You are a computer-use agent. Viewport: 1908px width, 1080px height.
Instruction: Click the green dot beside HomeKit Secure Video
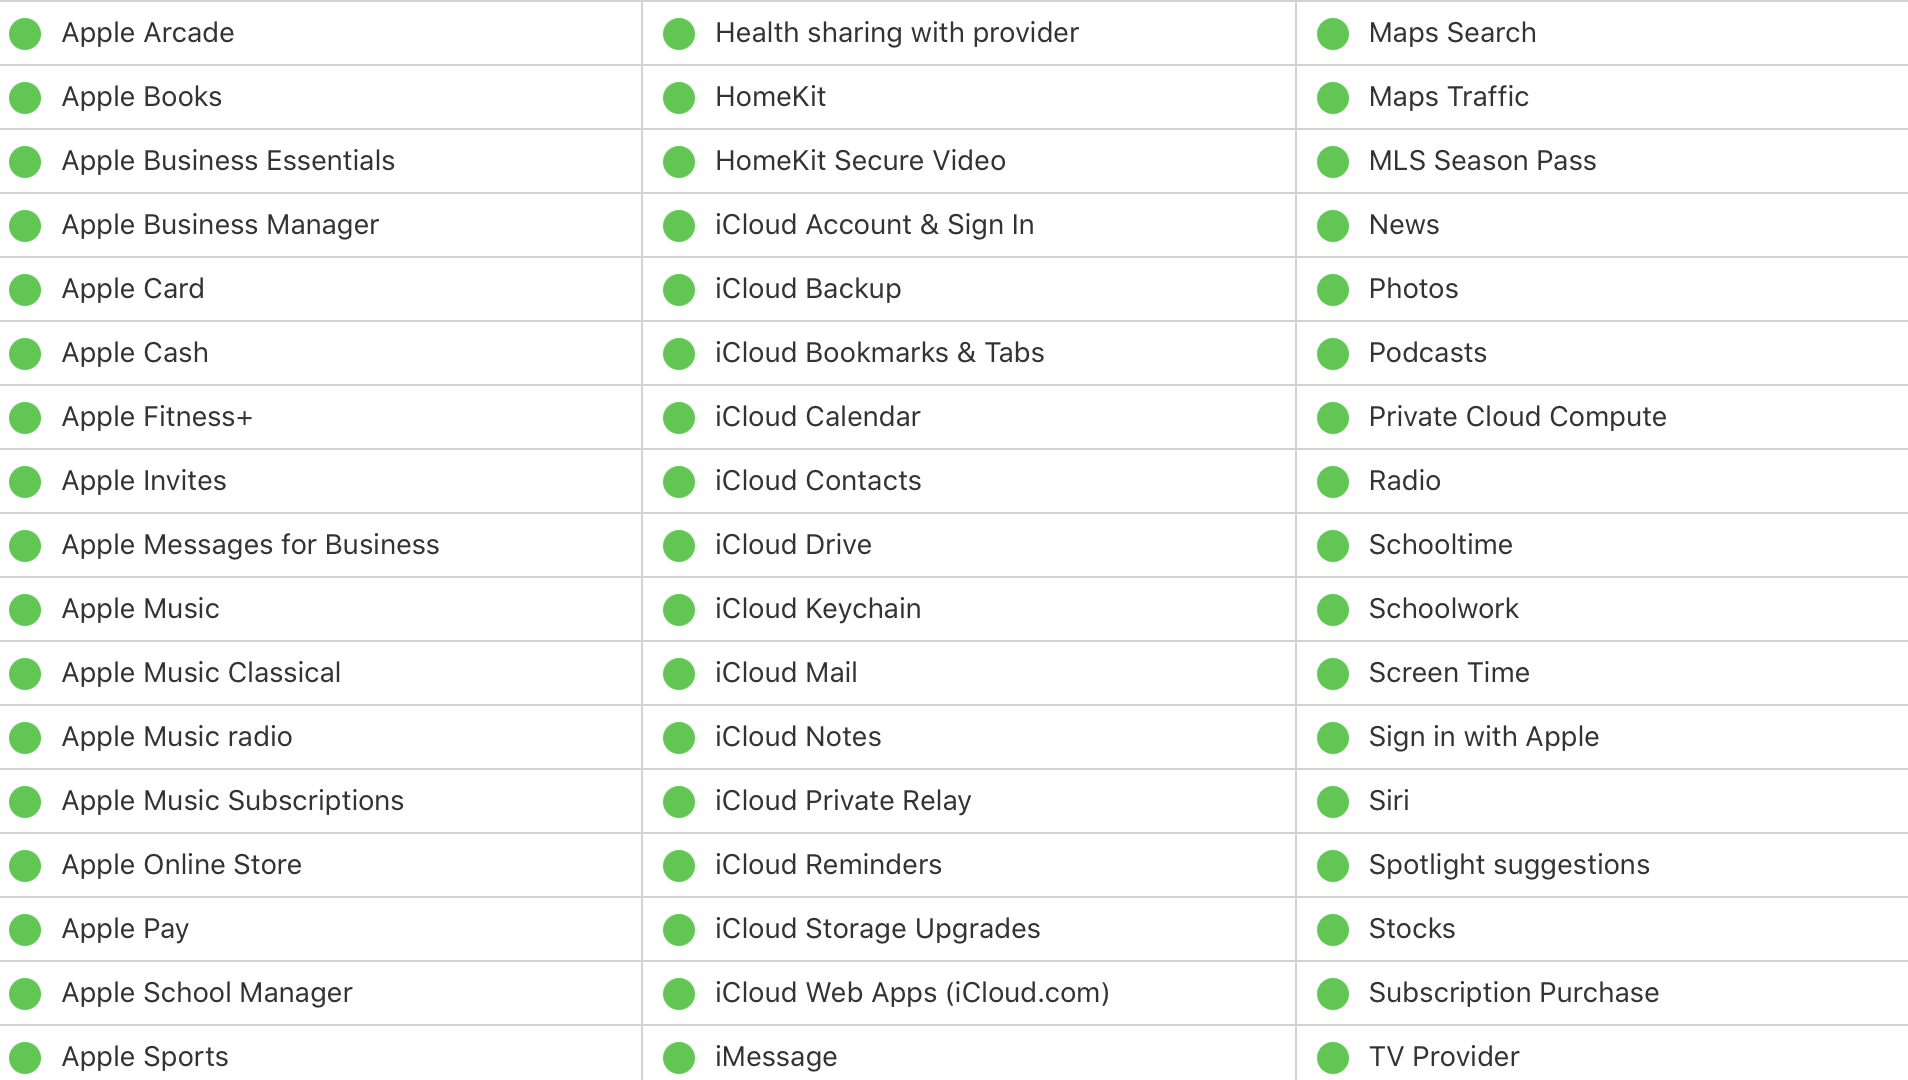pyautogui.click(x=679, y=161)
